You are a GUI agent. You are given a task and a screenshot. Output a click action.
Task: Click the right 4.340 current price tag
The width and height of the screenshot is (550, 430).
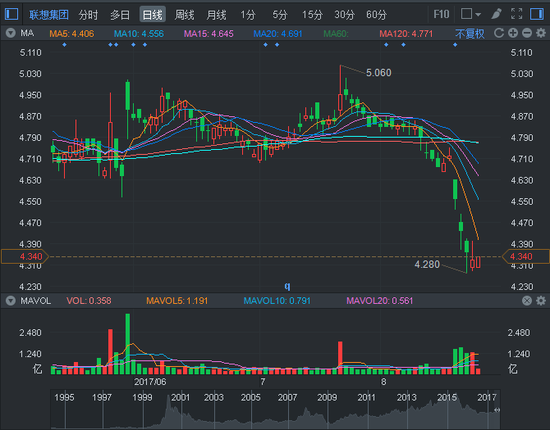[526, 256]
